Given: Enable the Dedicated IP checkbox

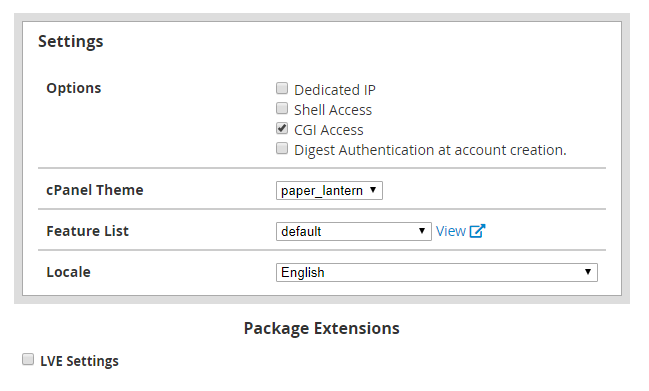Looking at the screenshot, I should 282,88.
